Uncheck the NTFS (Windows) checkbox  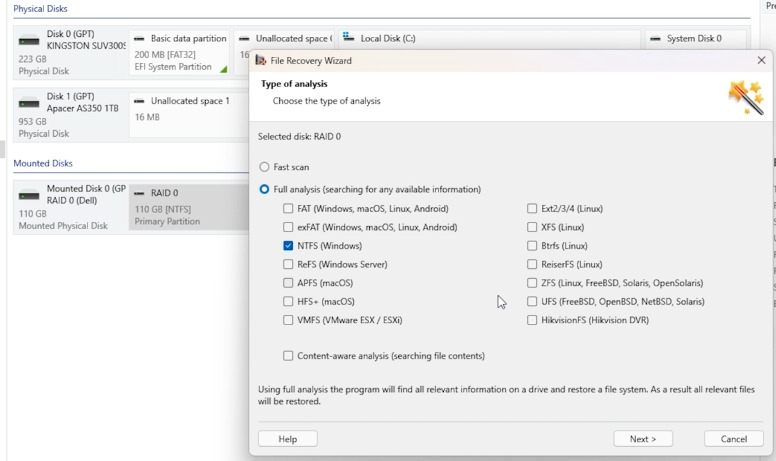pos(288,246)
